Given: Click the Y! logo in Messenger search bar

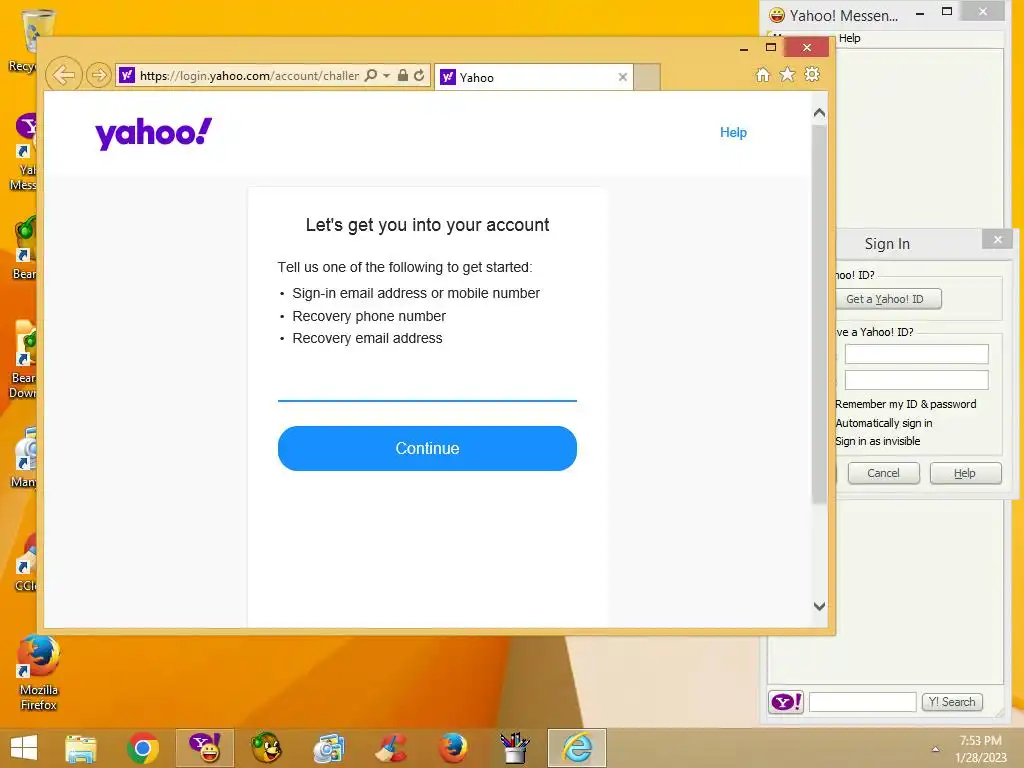Looking at the screenshot, I should click(x=786, y=702).
